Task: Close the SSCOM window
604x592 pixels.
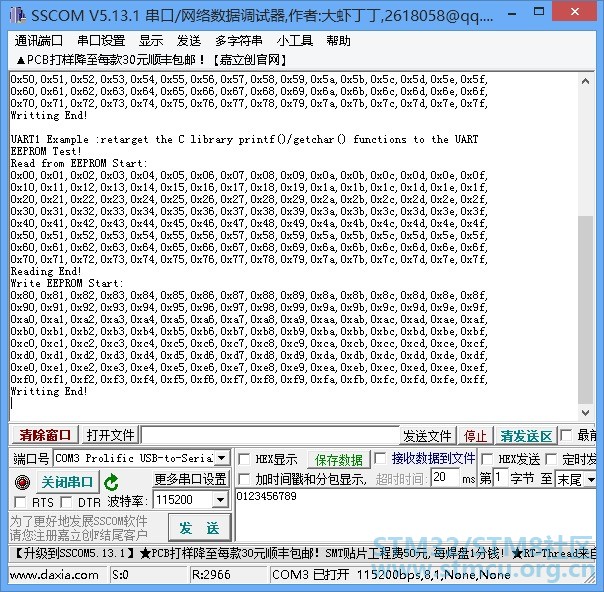Action: point(575,12)
